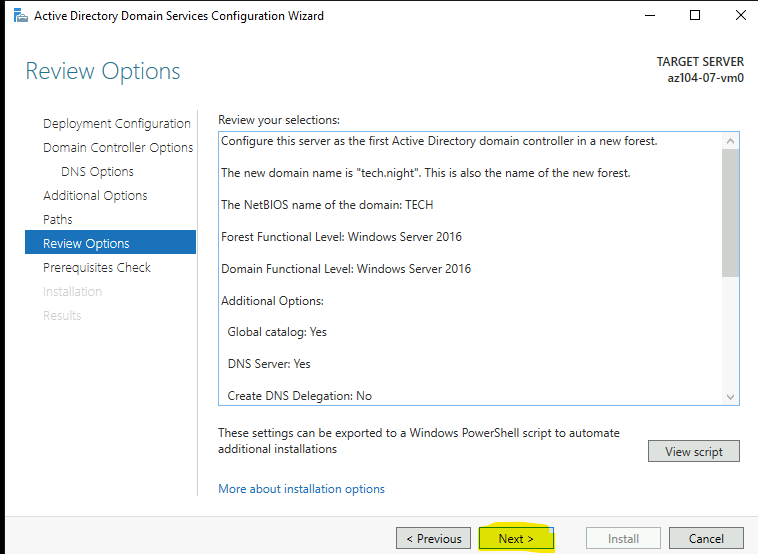Switch to Paths step
The width and height of the screenshot is (758, 554).
(58, 219)
